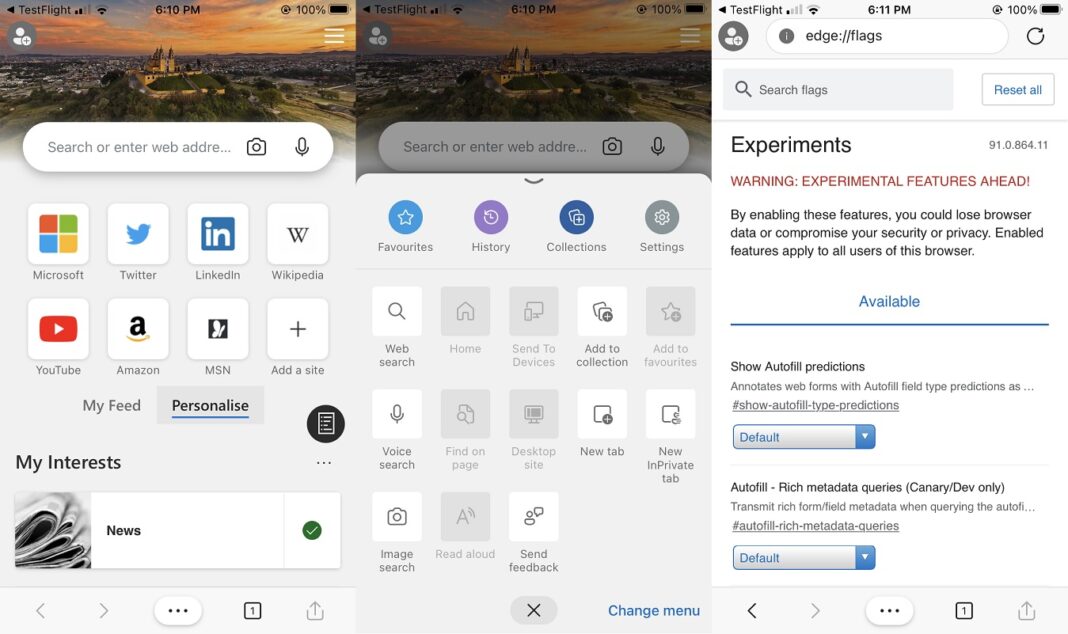The height and width of the screenshot is (634, 1068).
Task: Open the Autofill Rich metadata Default dropdown
Action: (804, 558)
